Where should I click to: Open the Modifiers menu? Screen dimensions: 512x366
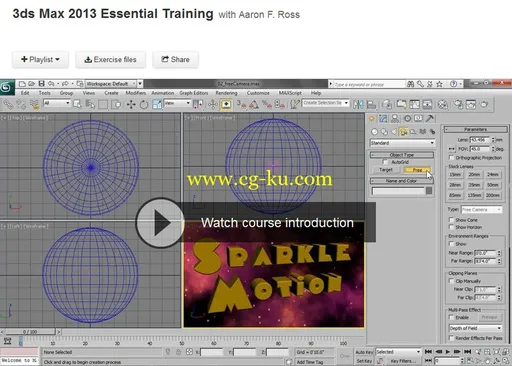tap(136, 93)
